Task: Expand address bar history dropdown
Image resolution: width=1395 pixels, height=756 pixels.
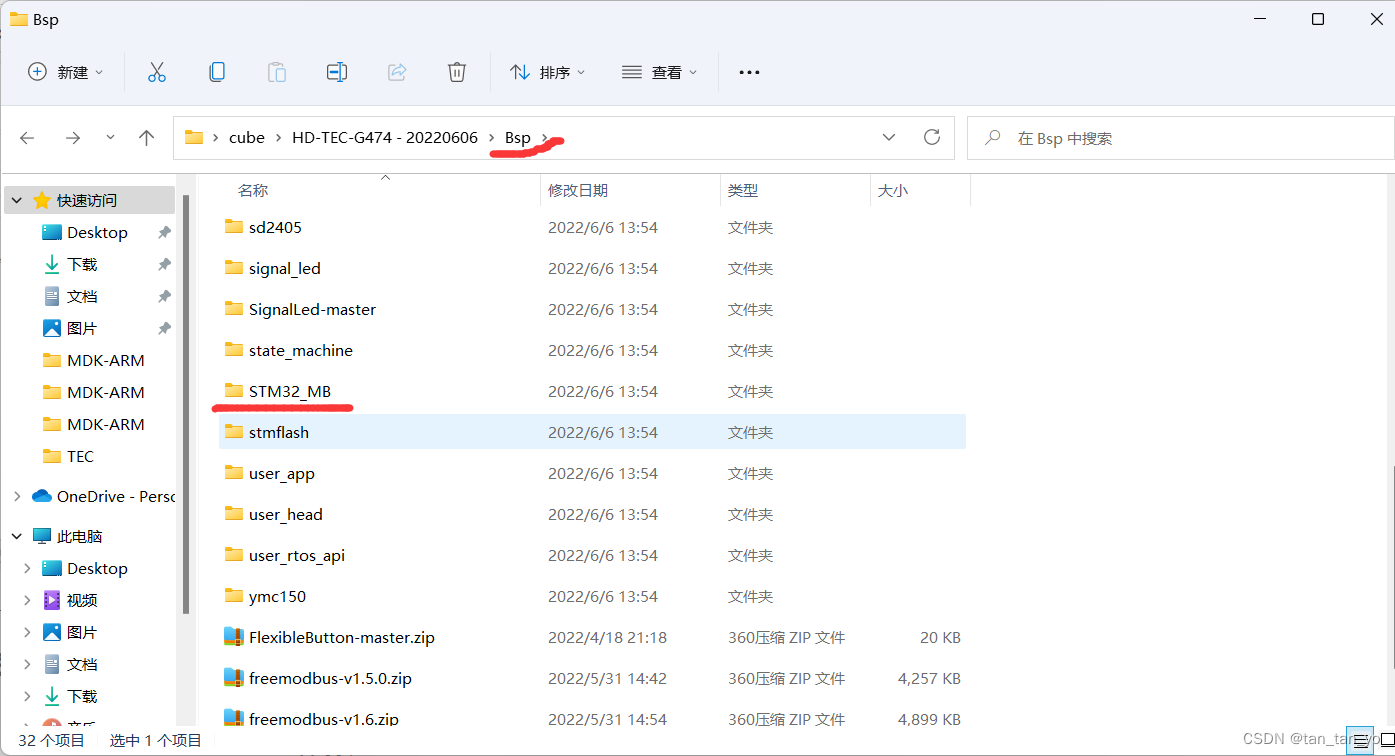Action: (x=889, y=138)
